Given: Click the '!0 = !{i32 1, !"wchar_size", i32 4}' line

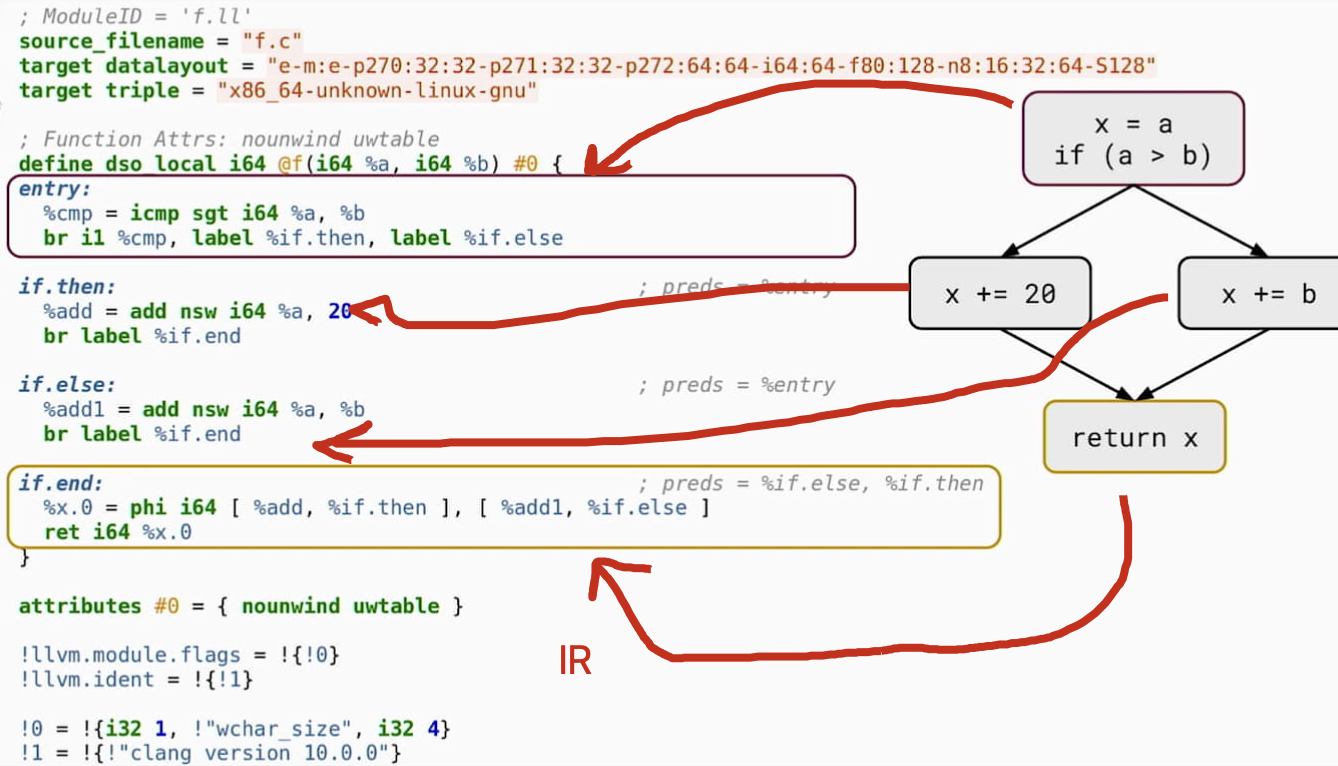Looking at the screenshot, I should point(235,729).
